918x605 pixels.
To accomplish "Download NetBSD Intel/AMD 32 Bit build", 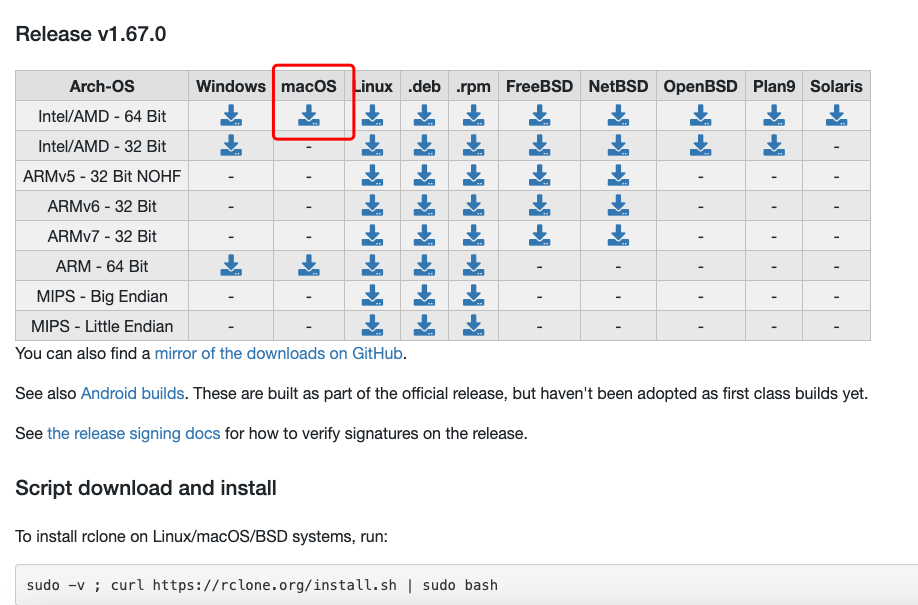I will (618, 145).
